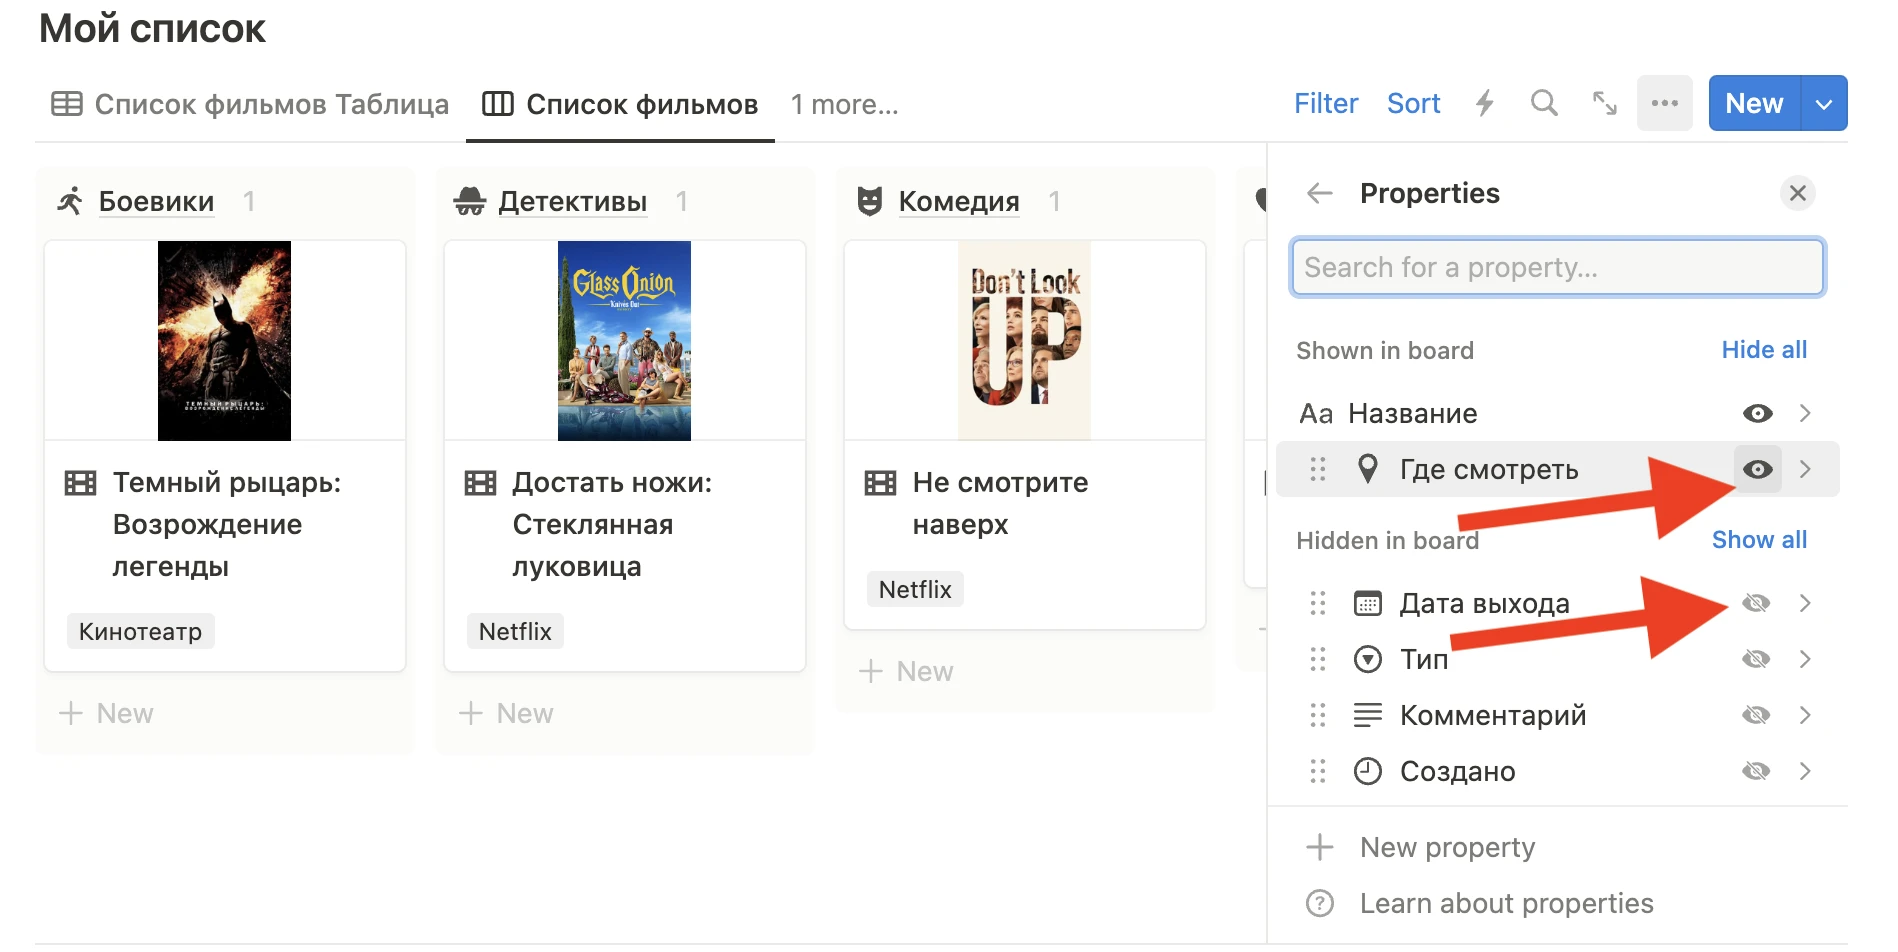Grab the drag handle of Дата выхода
This screenshot has height=952, width=1898.
click(1318, 603)
